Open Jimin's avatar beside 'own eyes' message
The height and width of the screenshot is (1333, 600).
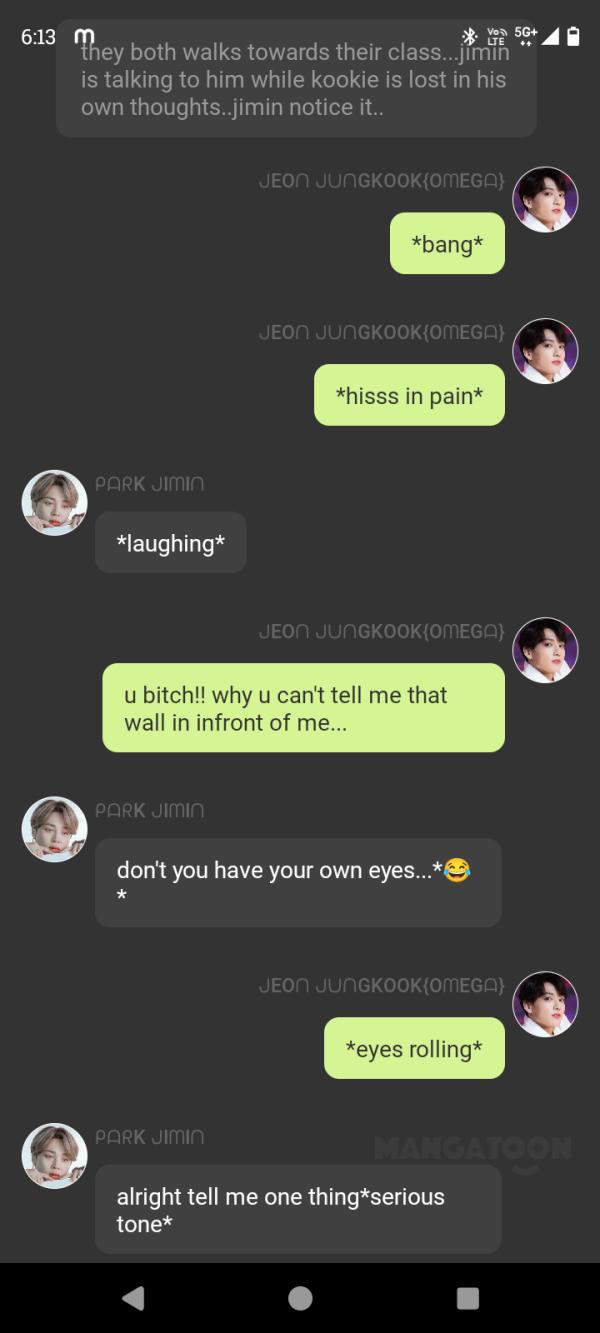point(55,829)
